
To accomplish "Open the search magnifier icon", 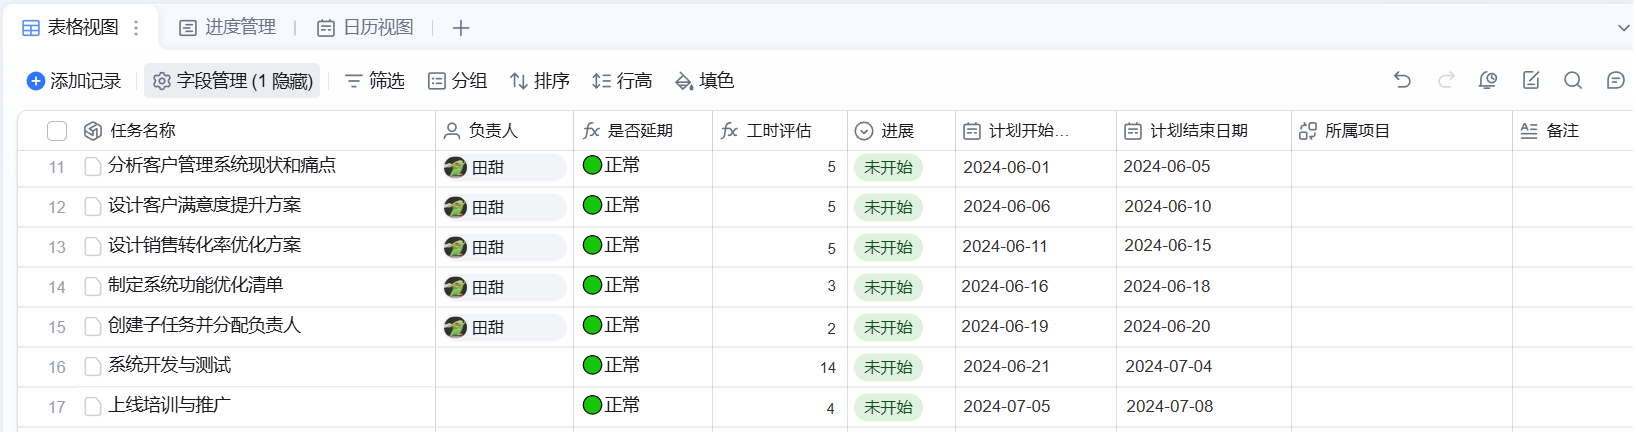I will coord(1573,80).
